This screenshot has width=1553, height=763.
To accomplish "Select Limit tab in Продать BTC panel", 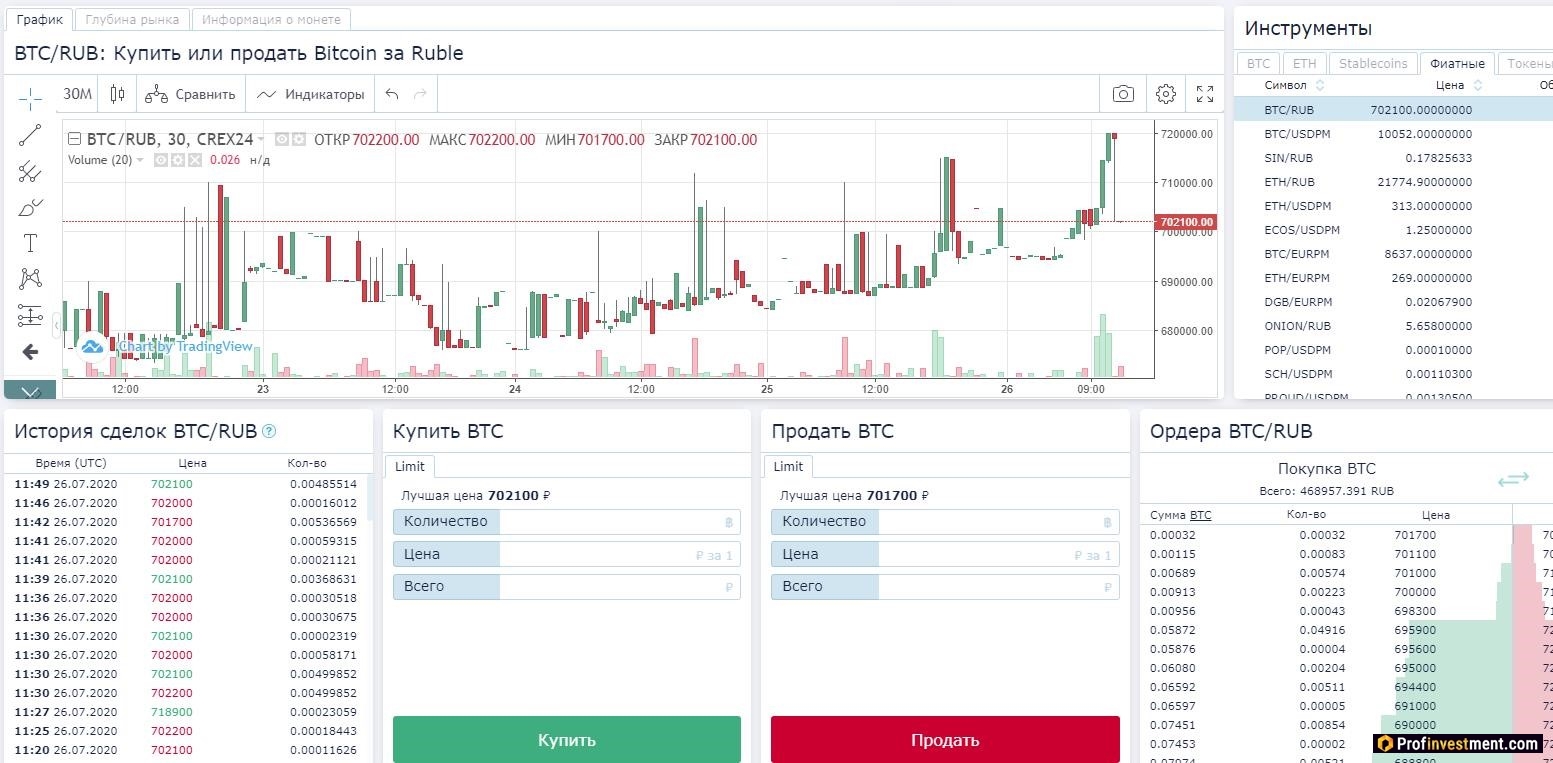I will (788, 466).
